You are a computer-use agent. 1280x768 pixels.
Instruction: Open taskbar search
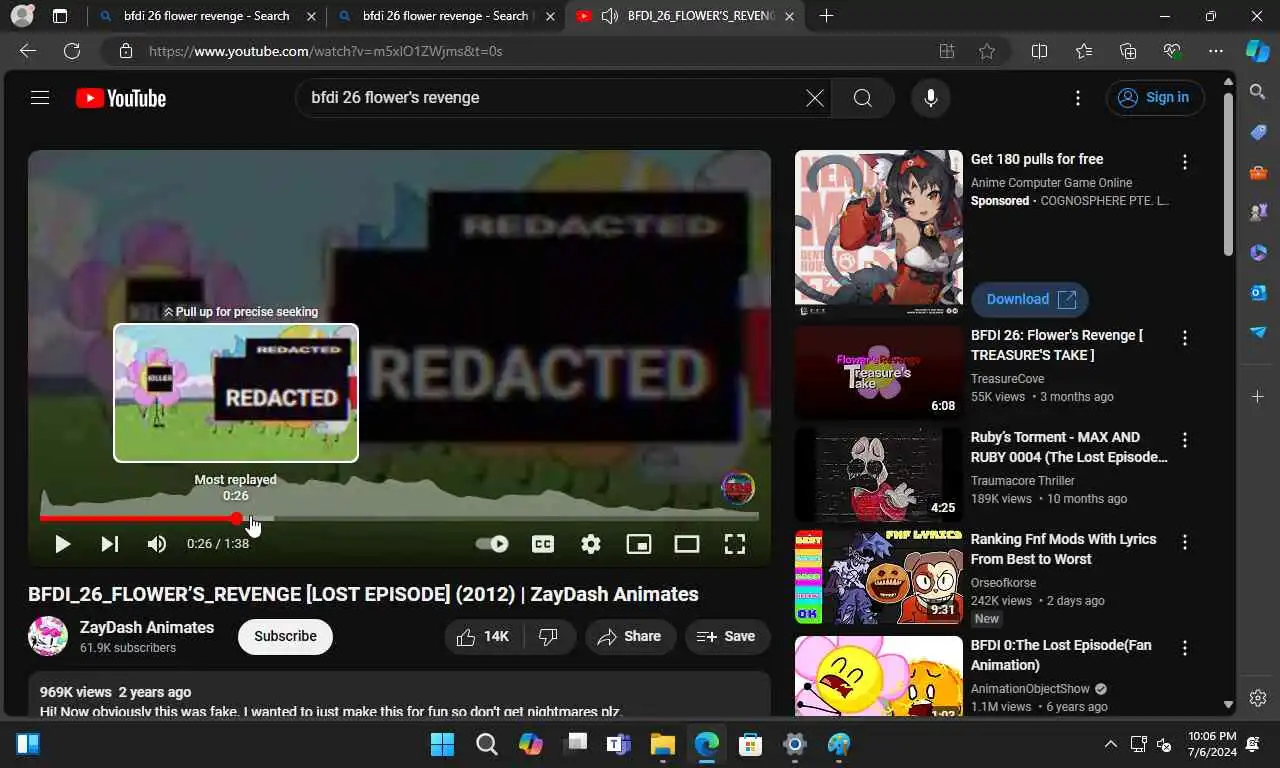[487, 744]
